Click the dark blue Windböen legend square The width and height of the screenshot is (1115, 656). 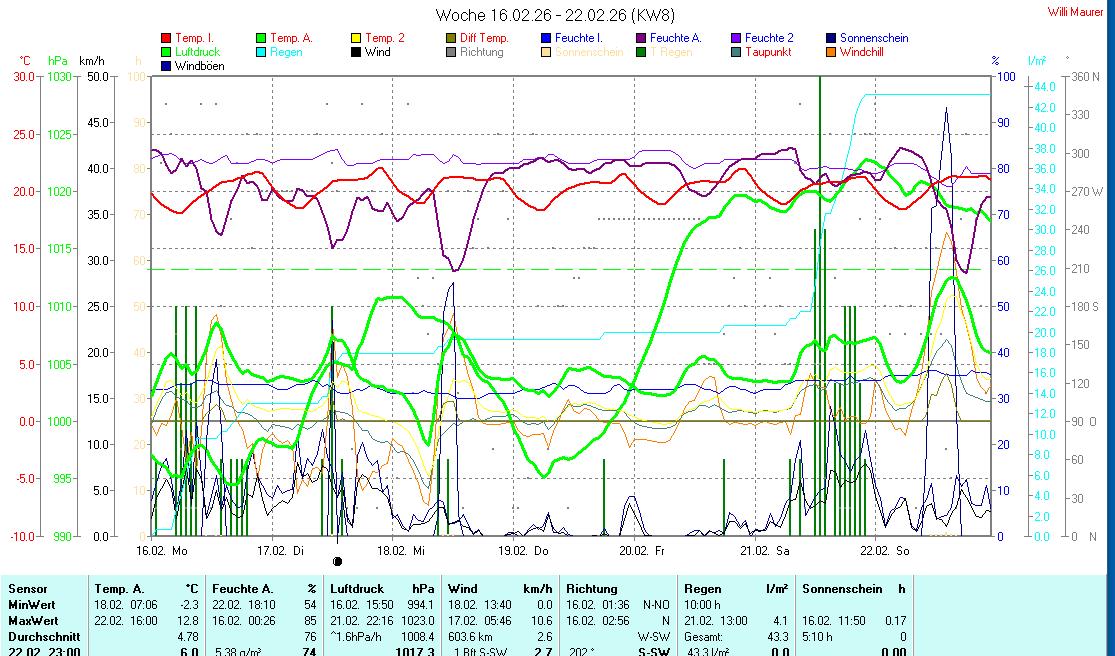click(x=166, y=66)
